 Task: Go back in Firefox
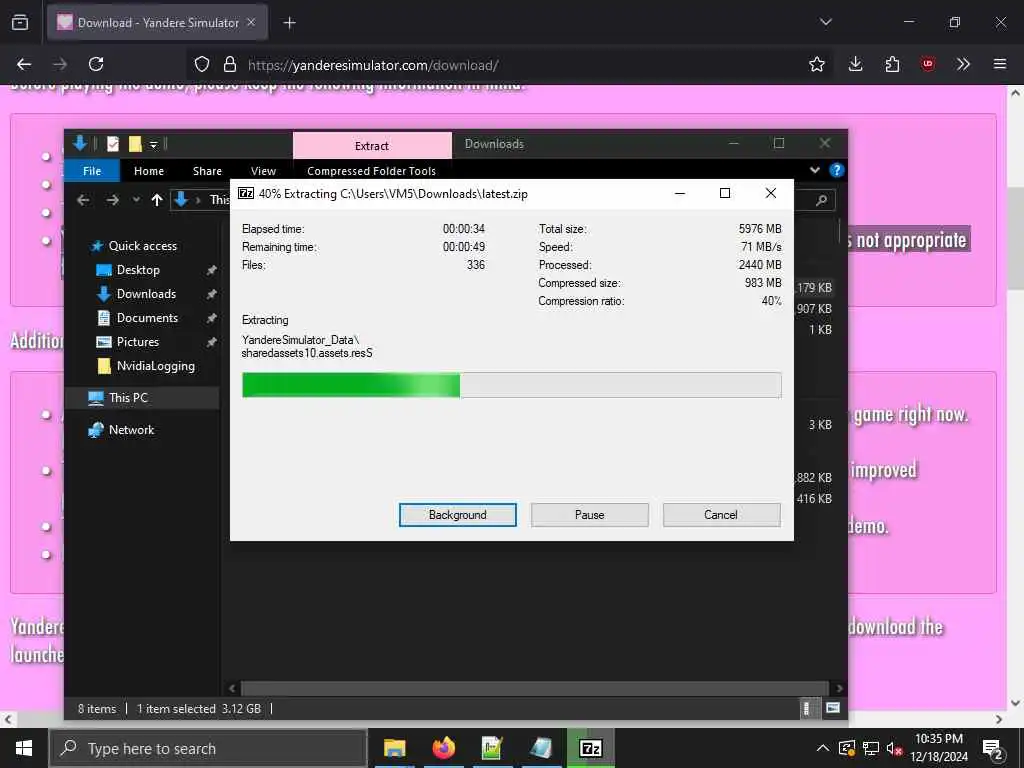tap(24, 64)
